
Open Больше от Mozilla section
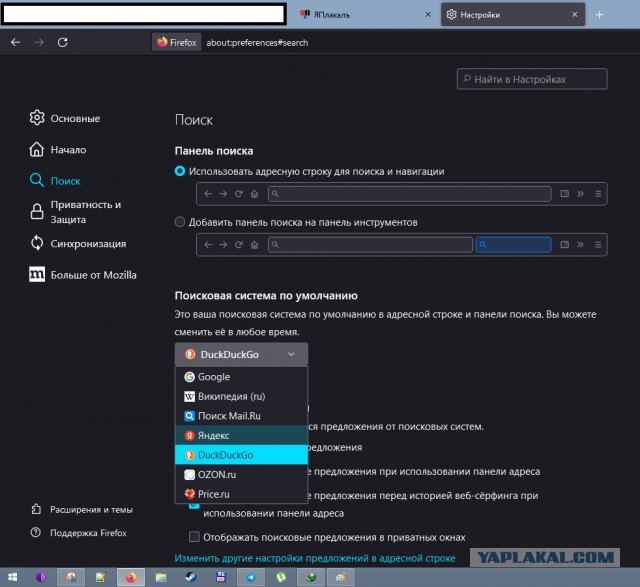(x=83, y=275)
